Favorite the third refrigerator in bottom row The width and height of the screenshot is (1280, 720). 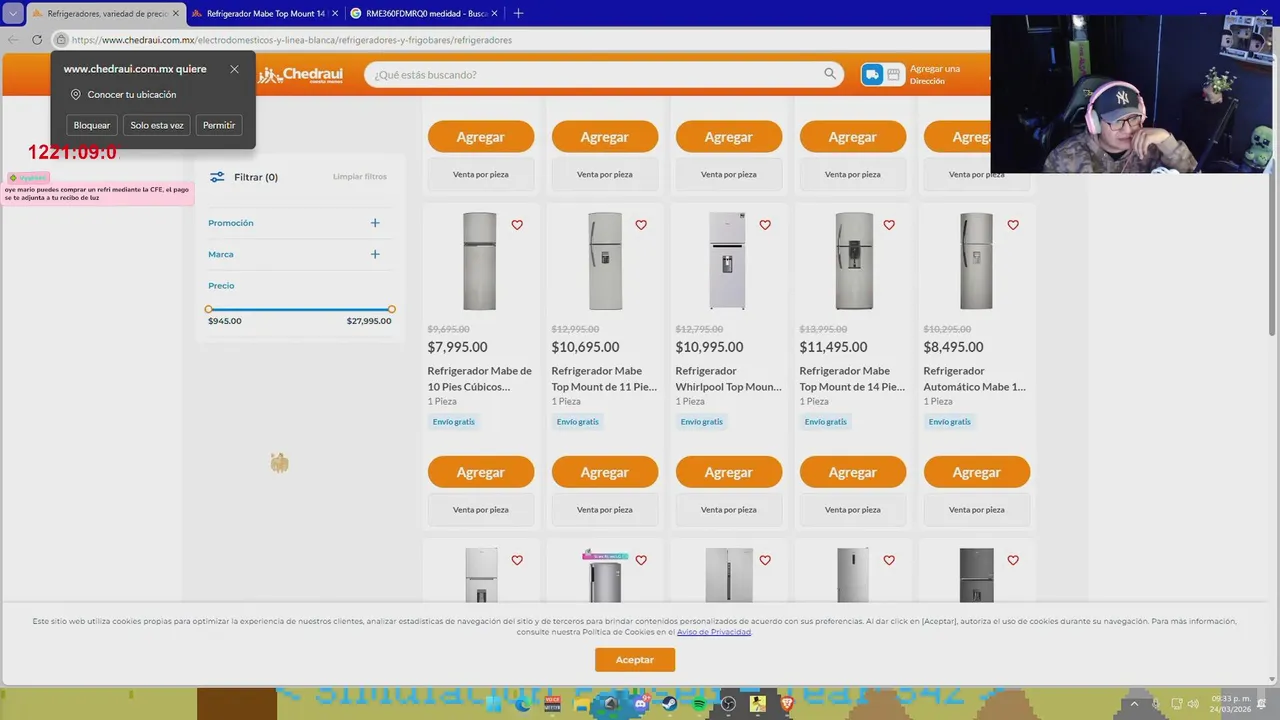(765, 561)
